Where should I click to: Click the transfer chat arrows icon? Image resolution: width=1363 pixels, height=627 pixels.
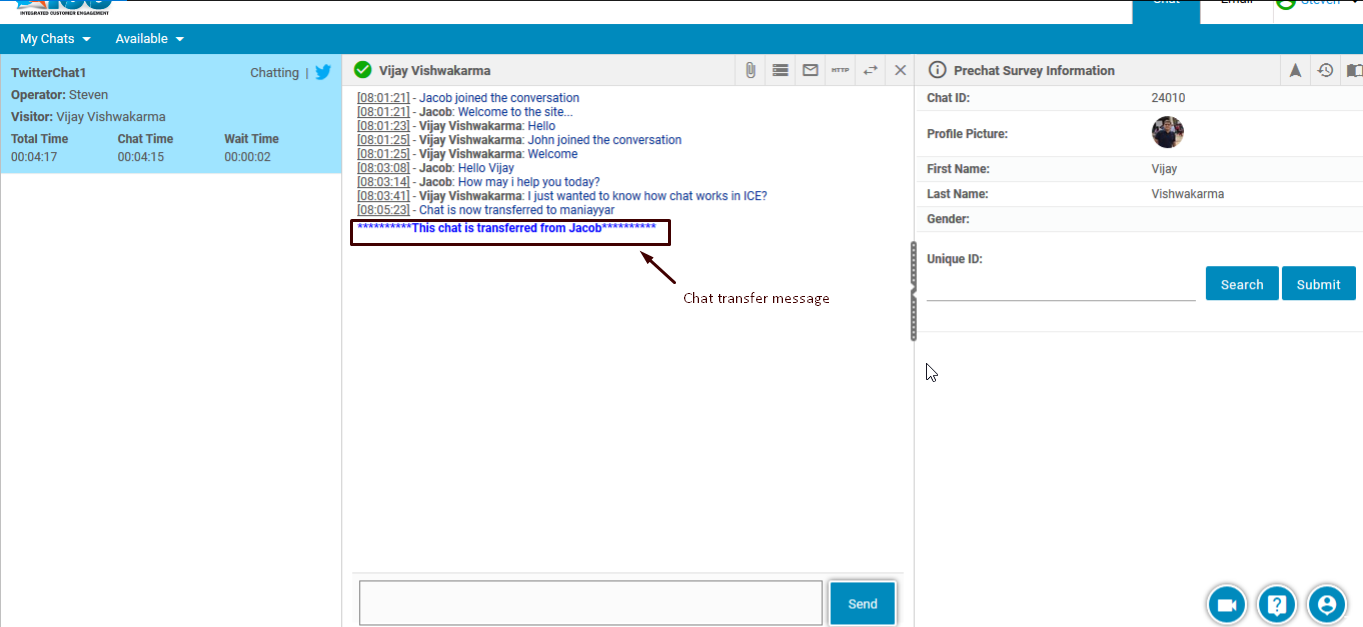(x=870, y=70)
